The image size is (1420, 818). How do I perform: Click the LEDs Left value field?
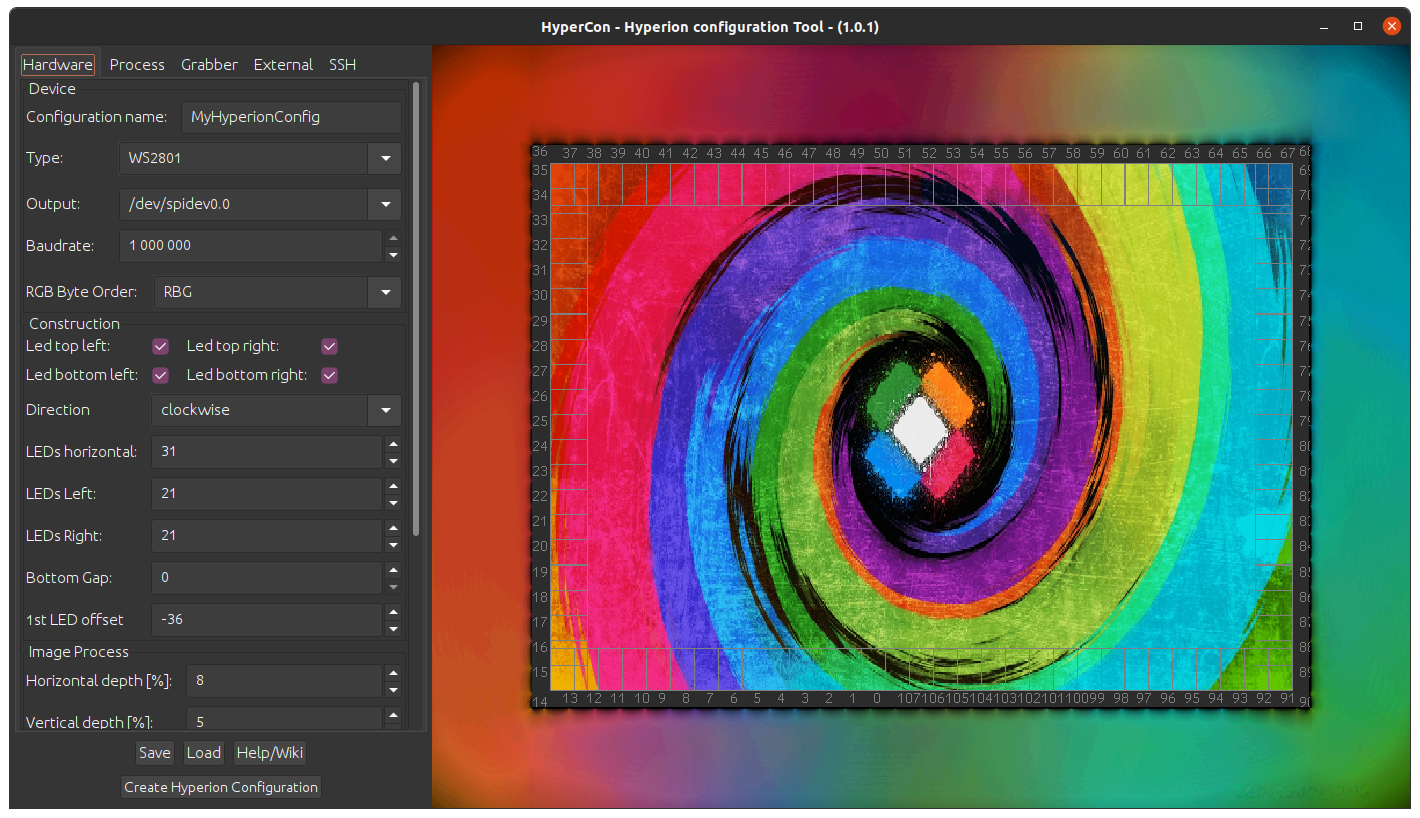point(267,493)
